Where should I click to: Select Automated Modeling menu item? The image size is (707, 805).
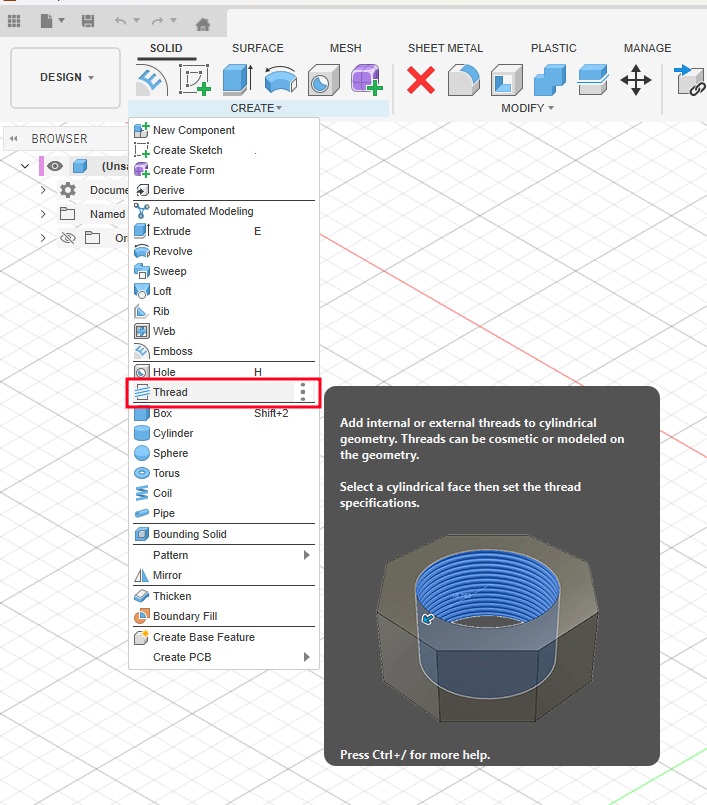pyautogui.click(x=224, y=211)
